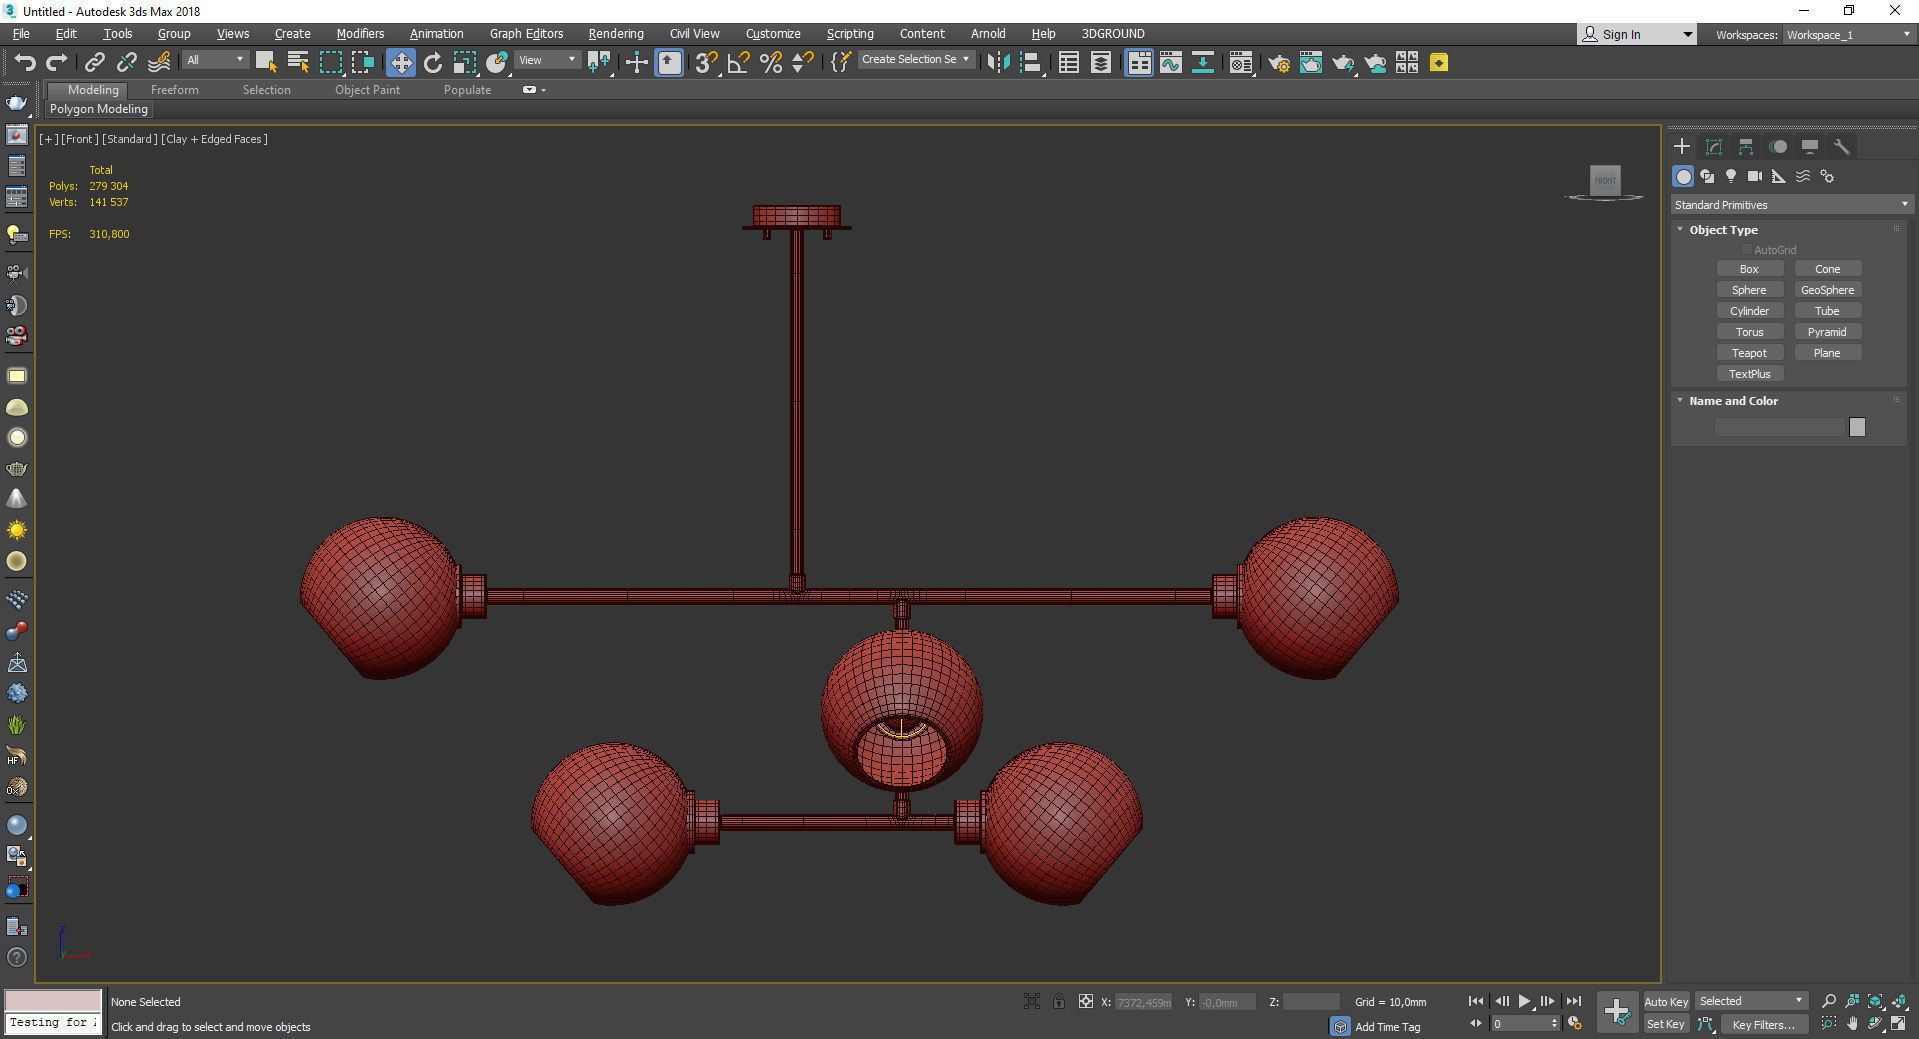Open Standard Primitives category dropdown
This screenshot has width=1919, height=1039.
tap(1790, 205)
